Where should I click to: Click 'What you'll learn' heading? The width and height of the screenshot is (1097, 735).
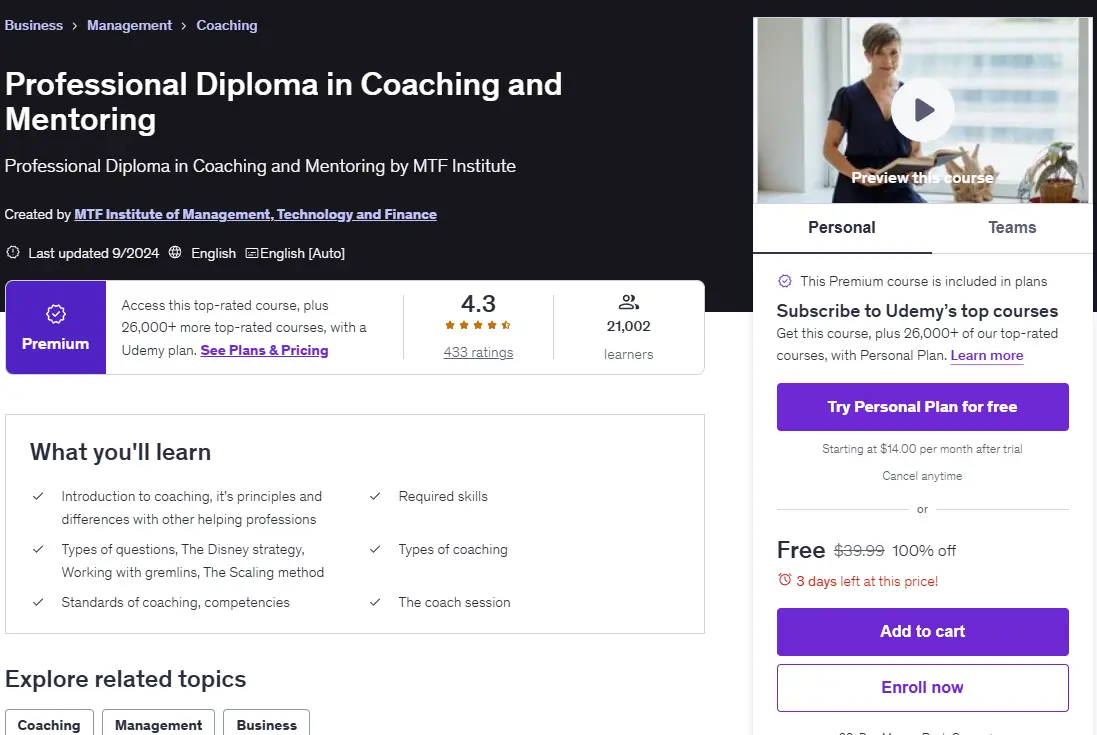pyautogui.click(x=120, y=452)
